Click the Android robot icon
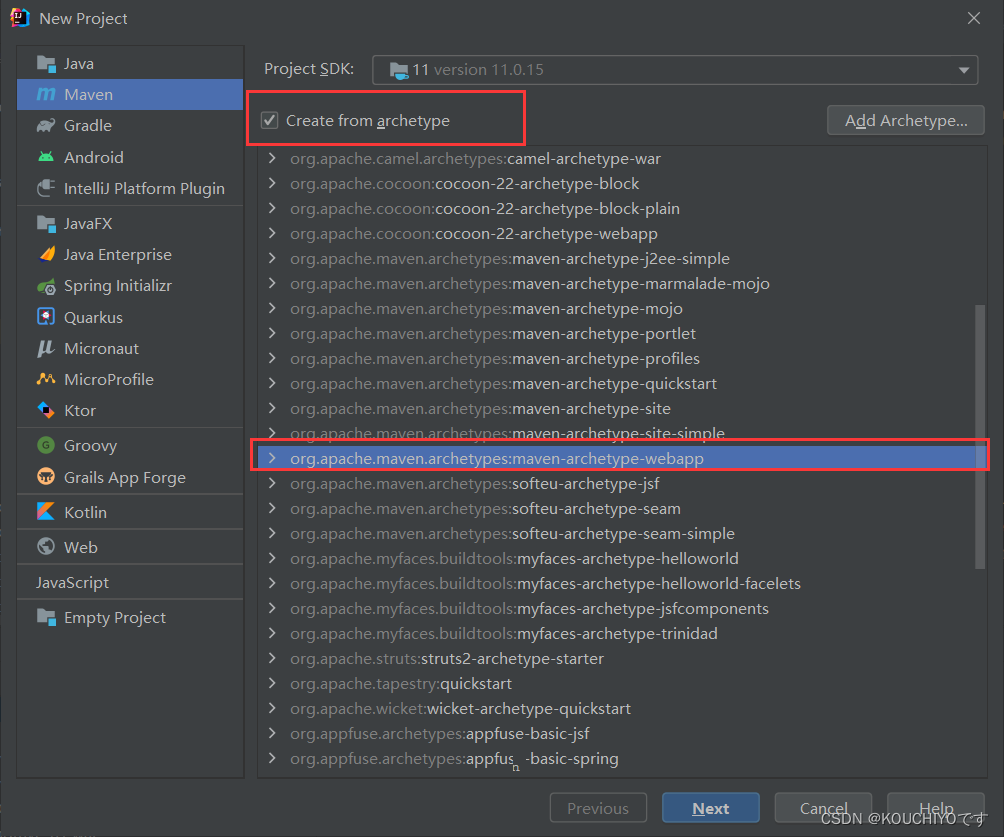1004x837 pixels. tap(46, 157)
